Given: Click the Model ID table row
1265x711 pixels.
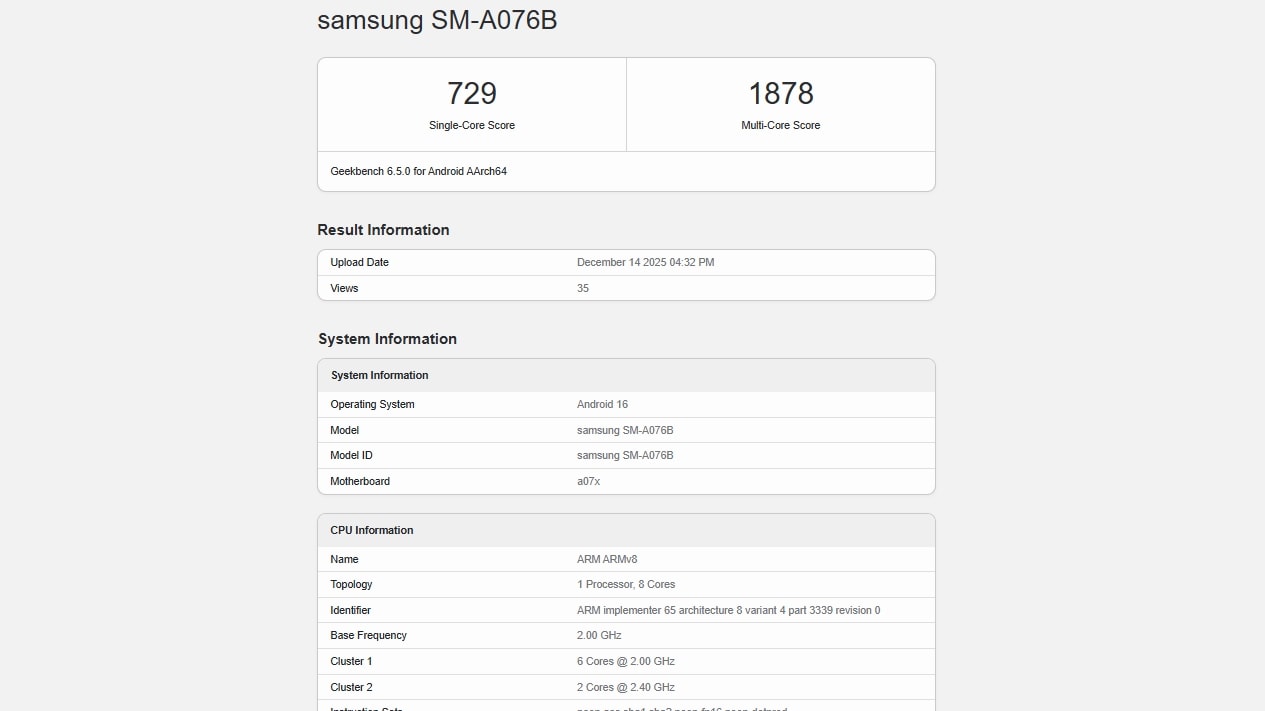Looking at the screenshot, I should 626,455.
